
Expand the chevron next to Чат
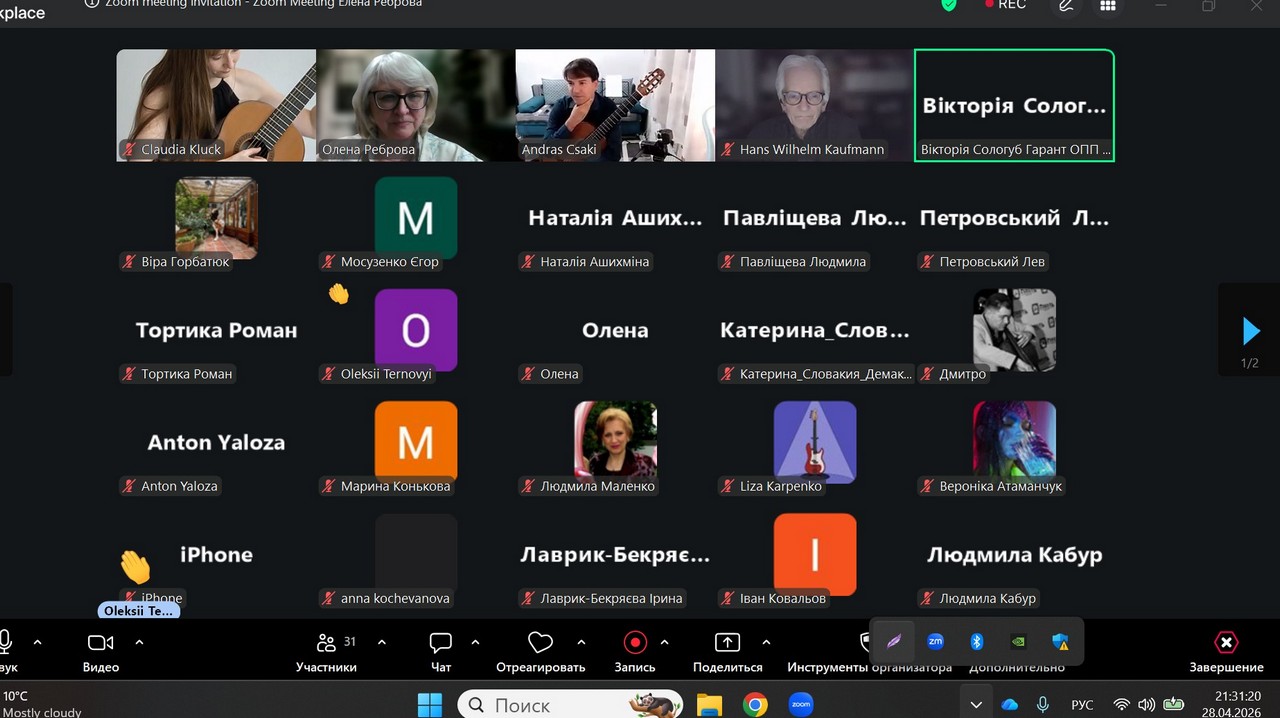[x=475, y=642]
